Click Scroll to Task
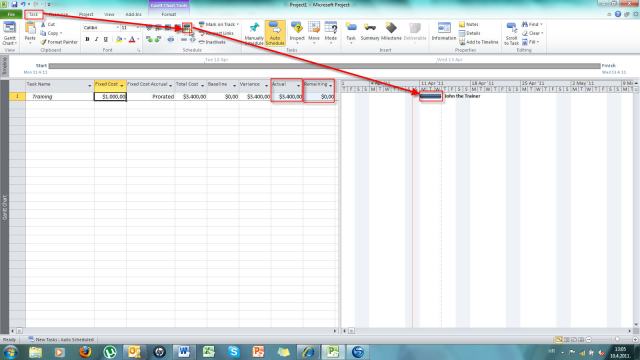Viewport: 640px width, 360px height. point(511,33)
